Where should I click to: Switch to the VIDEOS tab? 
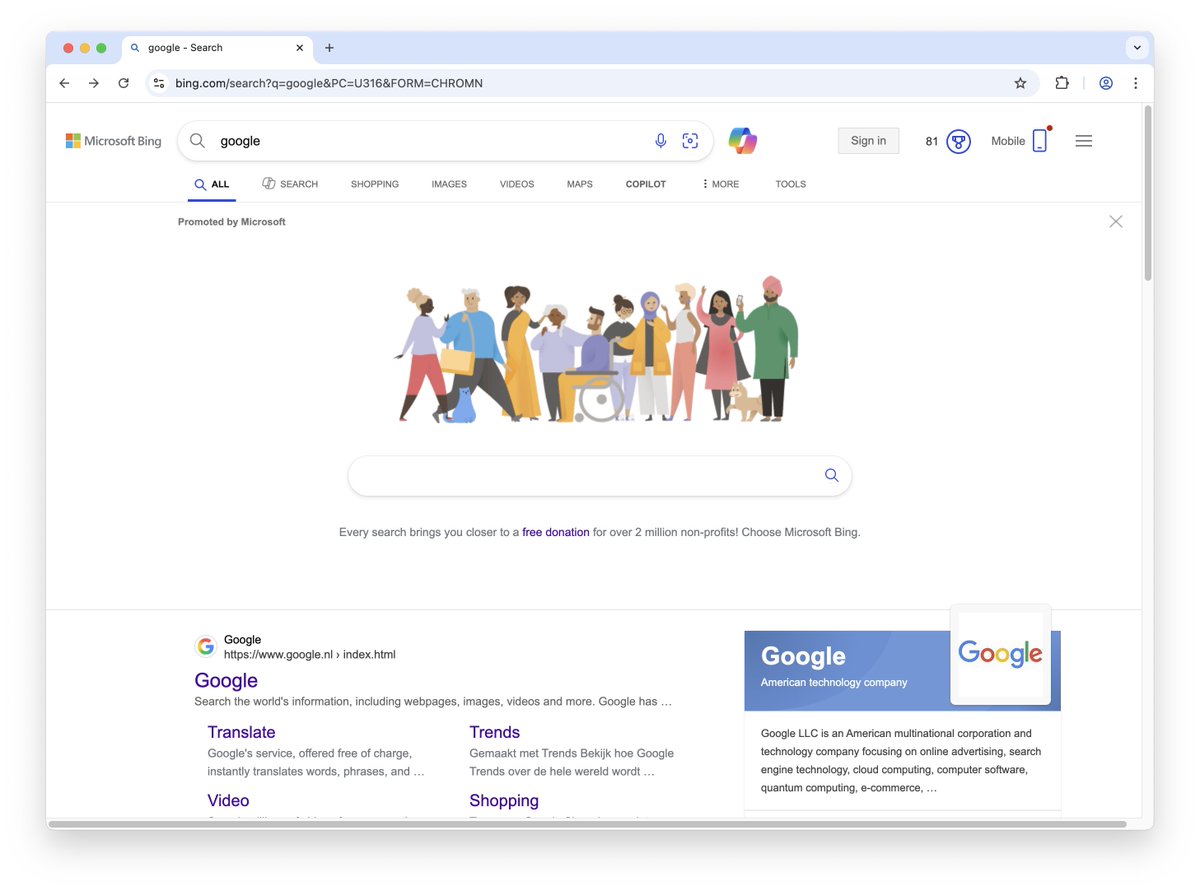pos(516,184)
